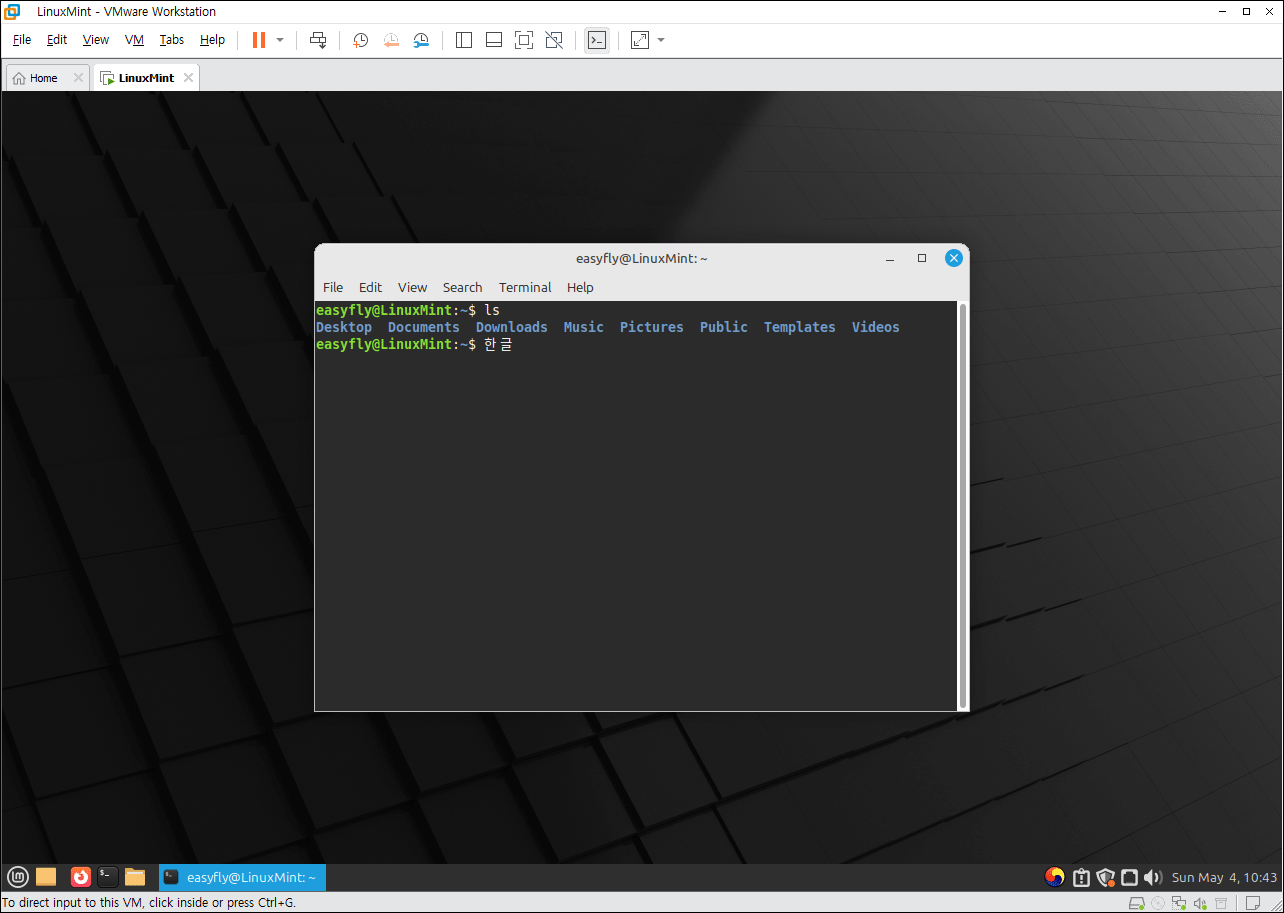The image size is (1284, 913).
Task: Click VMware hard disk status icon
Action: tap(1136, 903)
